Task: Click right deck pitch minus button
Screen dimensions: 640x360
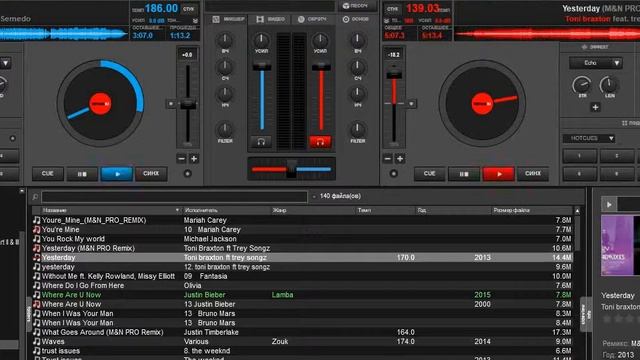Action: click(388, 159)
